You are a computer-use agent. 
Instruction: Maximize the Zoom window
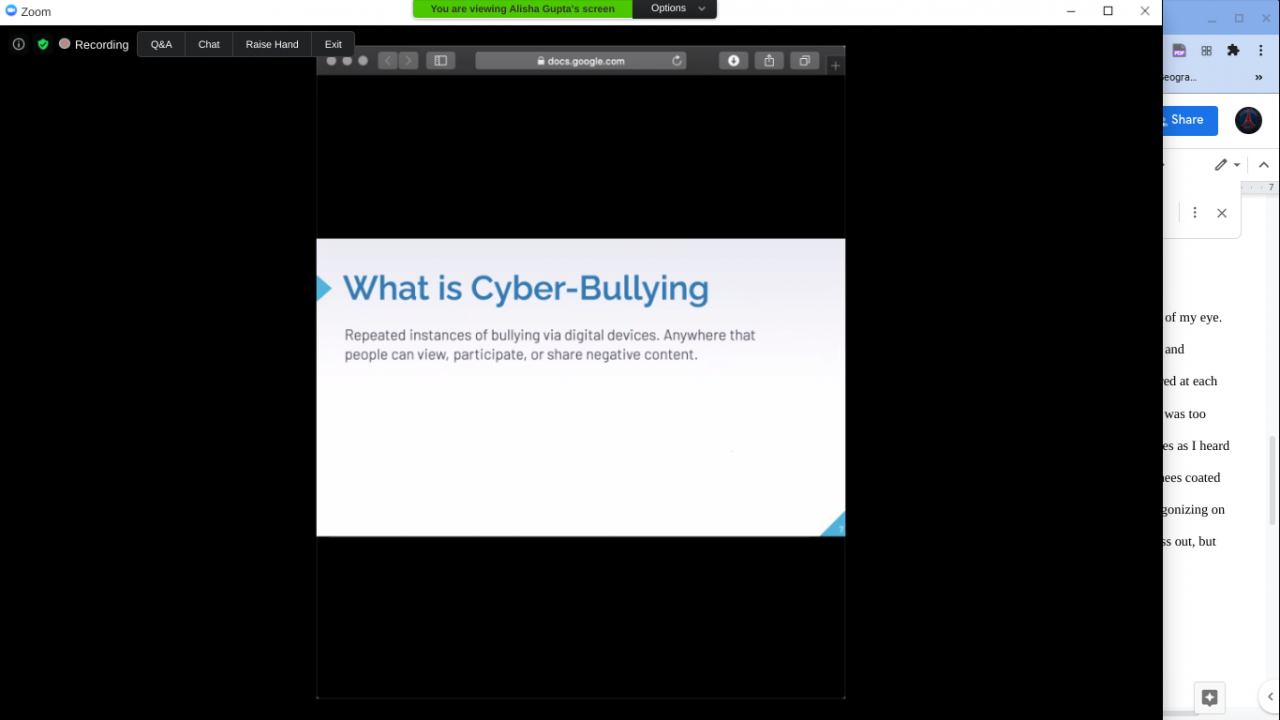[1108, 11]
